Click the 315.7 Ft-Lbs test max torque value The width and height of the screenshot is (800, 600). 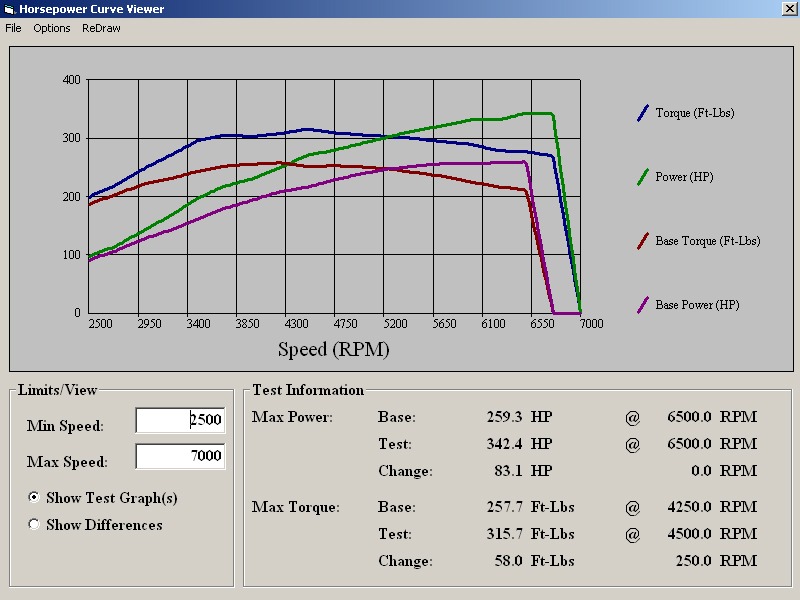[x=530, y=534]
